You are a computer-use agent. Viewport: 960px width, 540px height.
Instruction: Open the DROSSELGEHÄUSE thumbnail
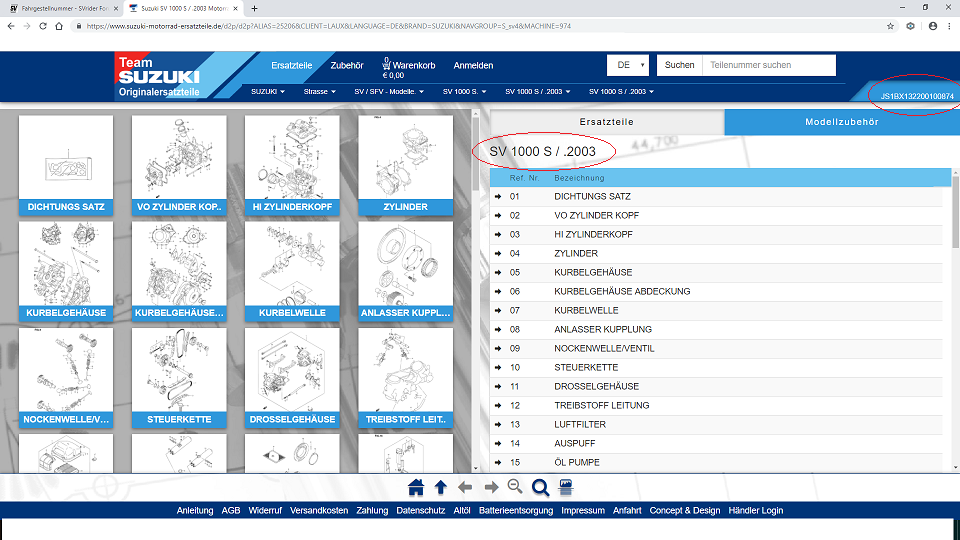click(292, 378)
